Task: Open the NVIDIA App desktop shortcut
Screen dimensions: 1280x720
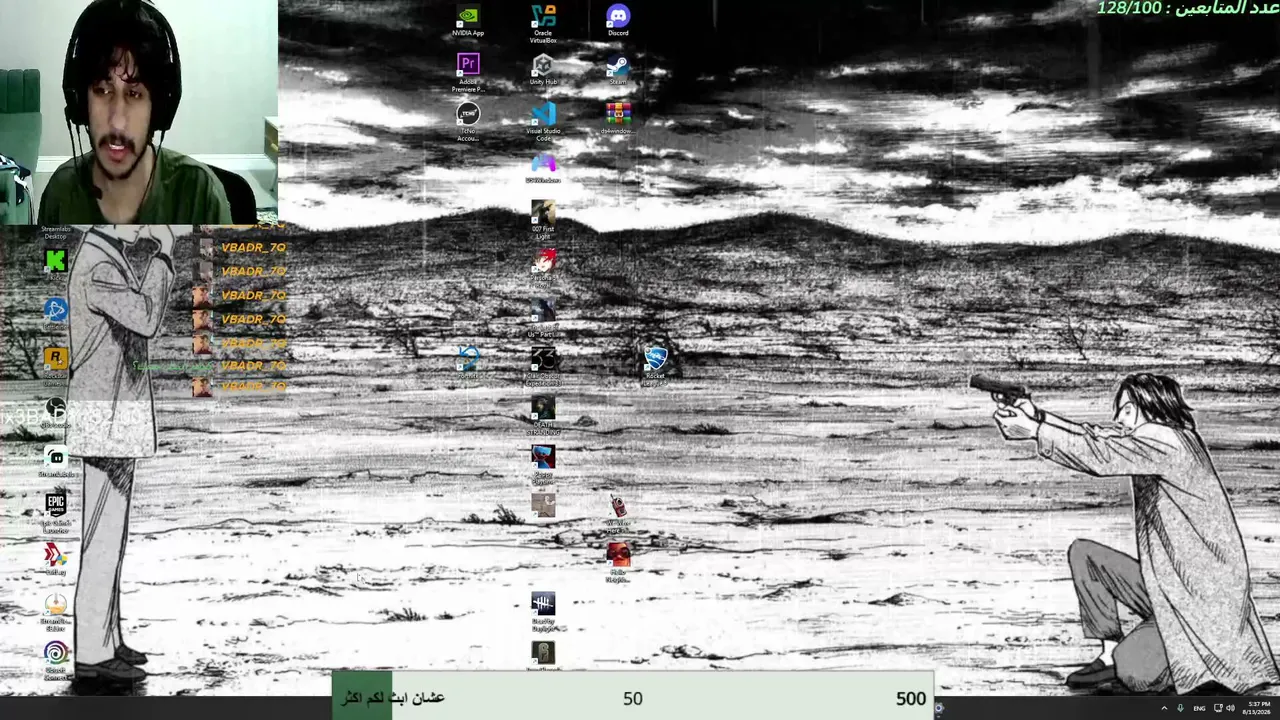Action: click(x=468, y=21)
